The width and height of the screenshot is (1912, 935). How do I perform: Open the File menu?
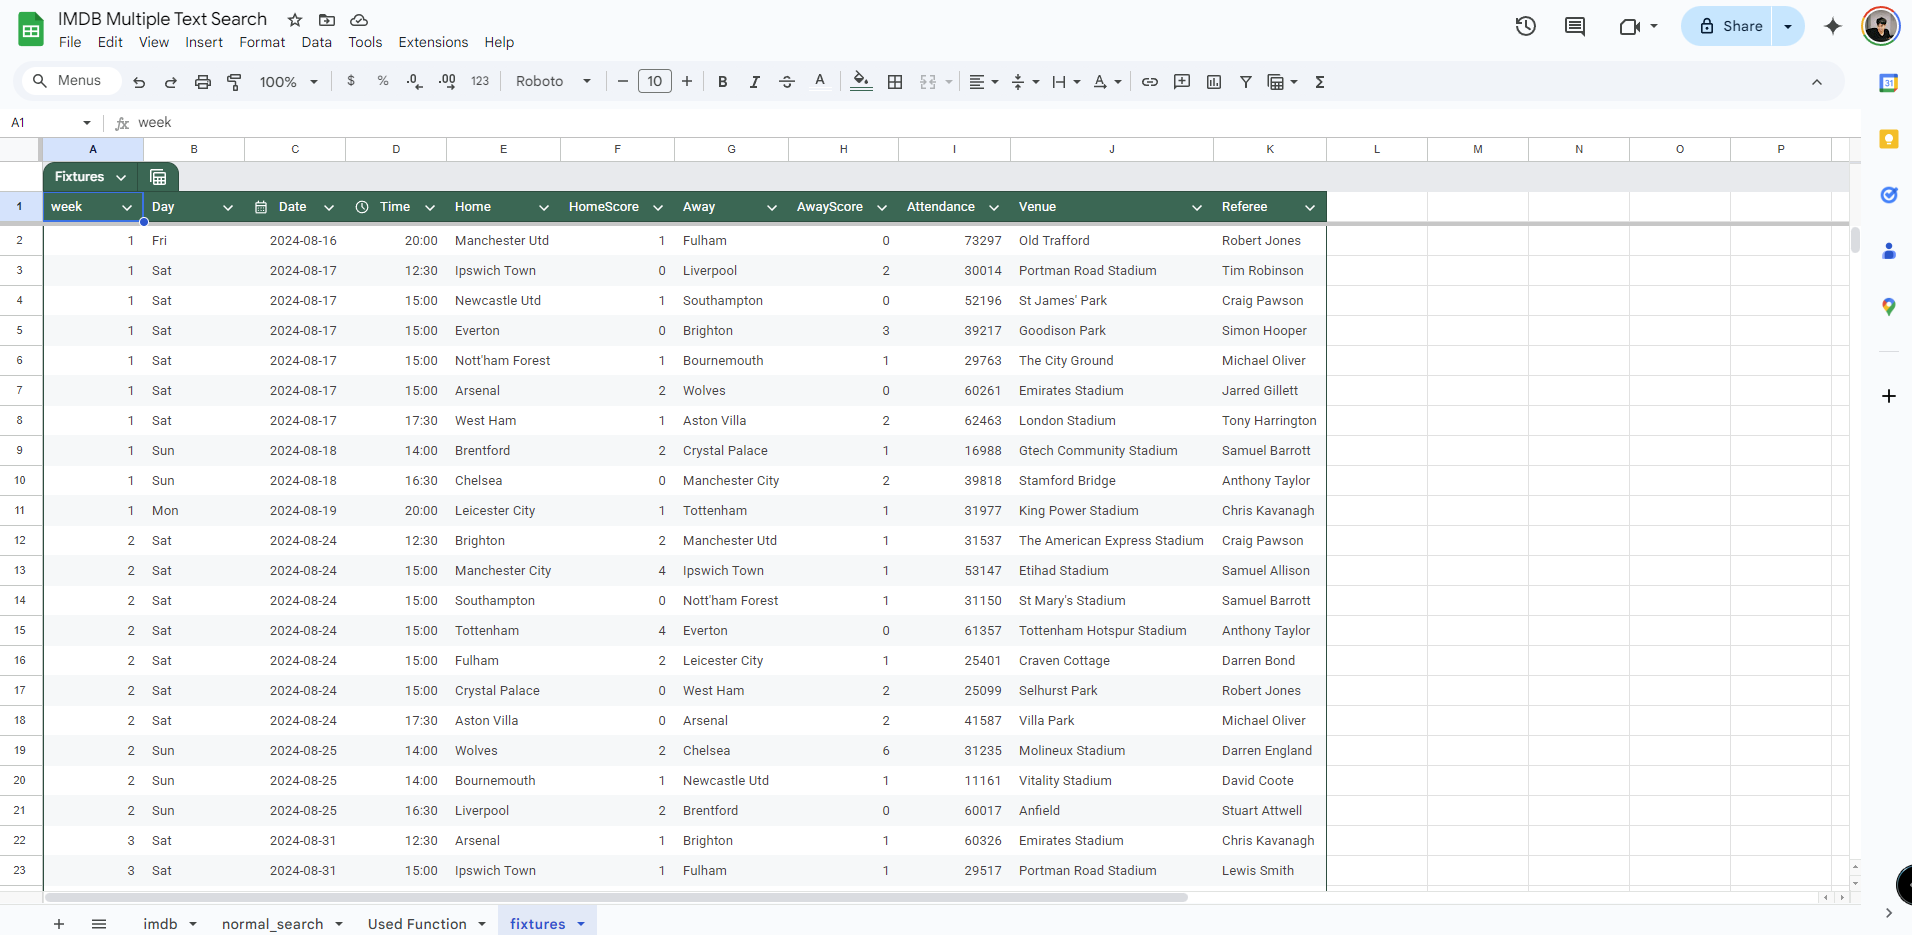70,42
